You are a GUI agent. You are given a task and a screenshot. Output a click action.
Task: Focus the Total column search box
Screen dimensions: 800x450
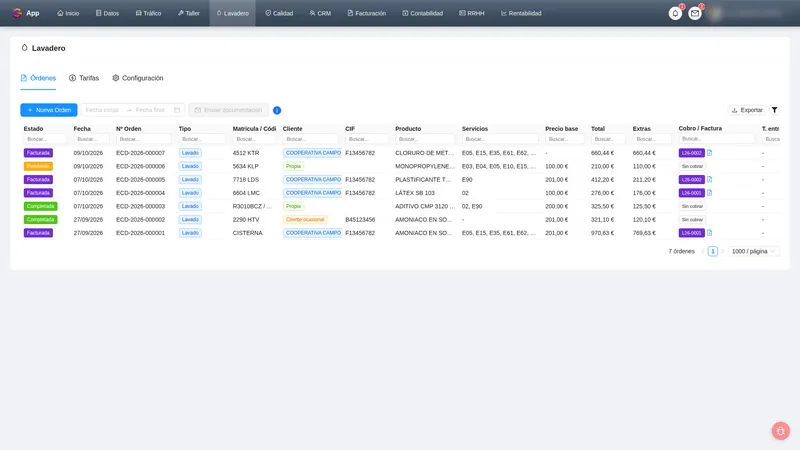click(x=609, y=139)
